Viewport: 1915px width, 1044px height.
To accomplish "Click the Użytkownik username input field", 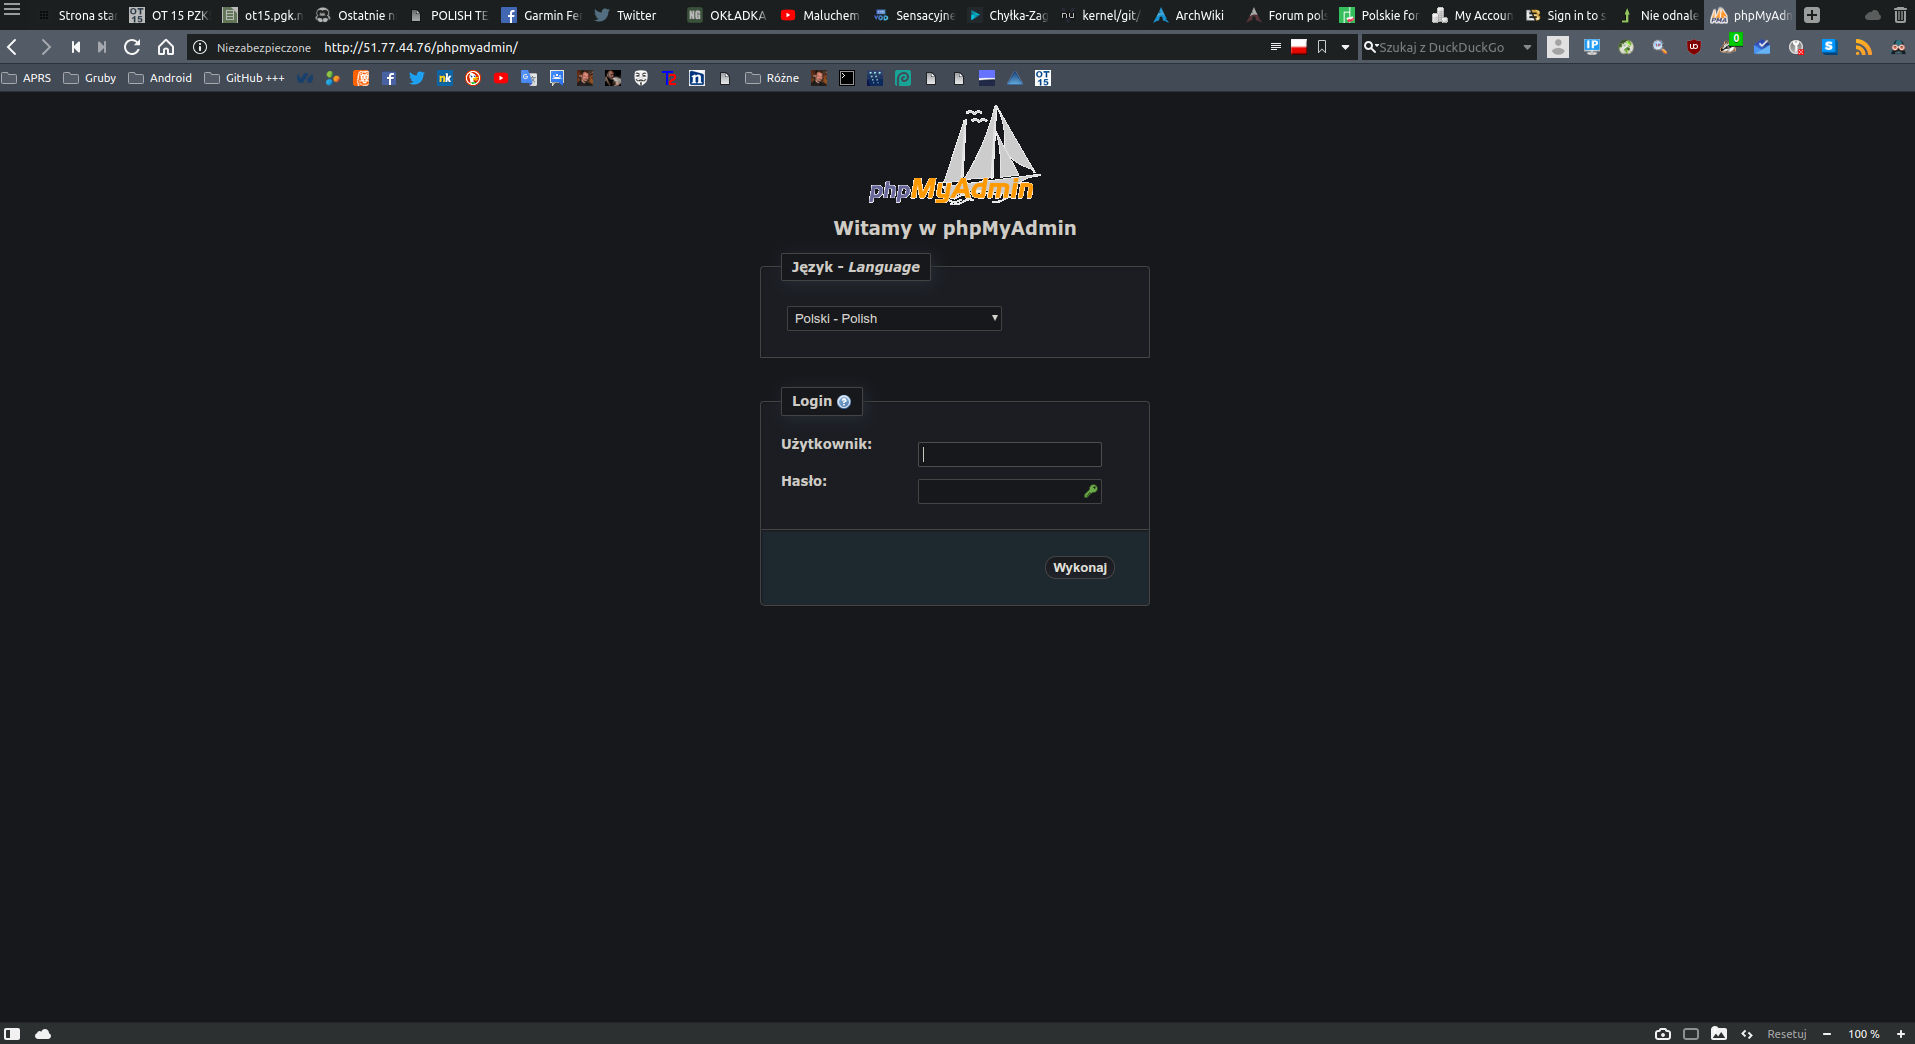I will [x=1009, y=455].
